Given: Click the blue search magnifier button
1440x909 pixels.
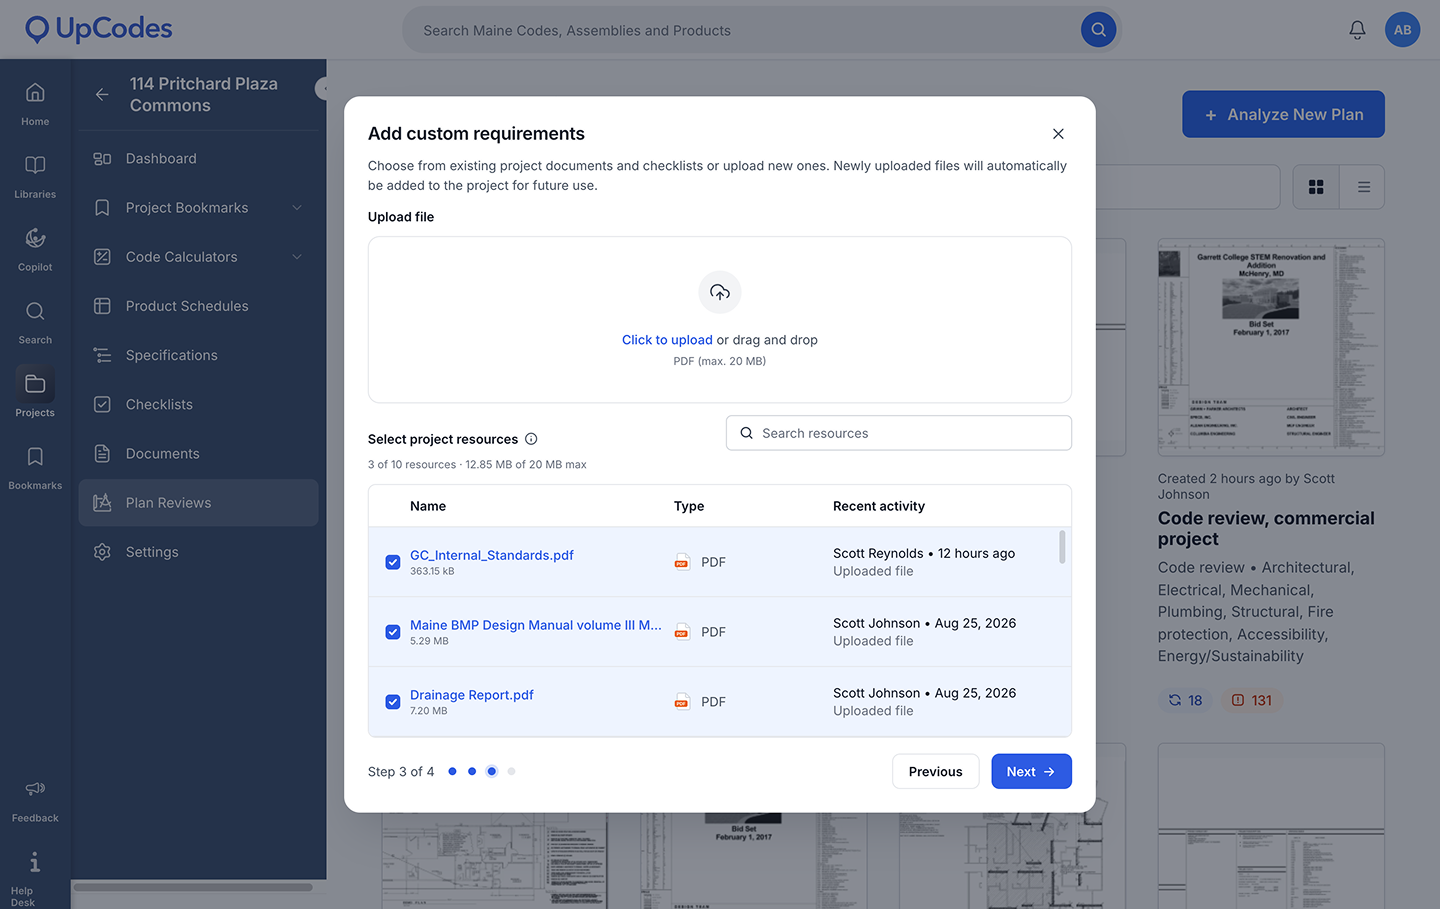Looking at the screenshot, I should [x=1098, y=30].
